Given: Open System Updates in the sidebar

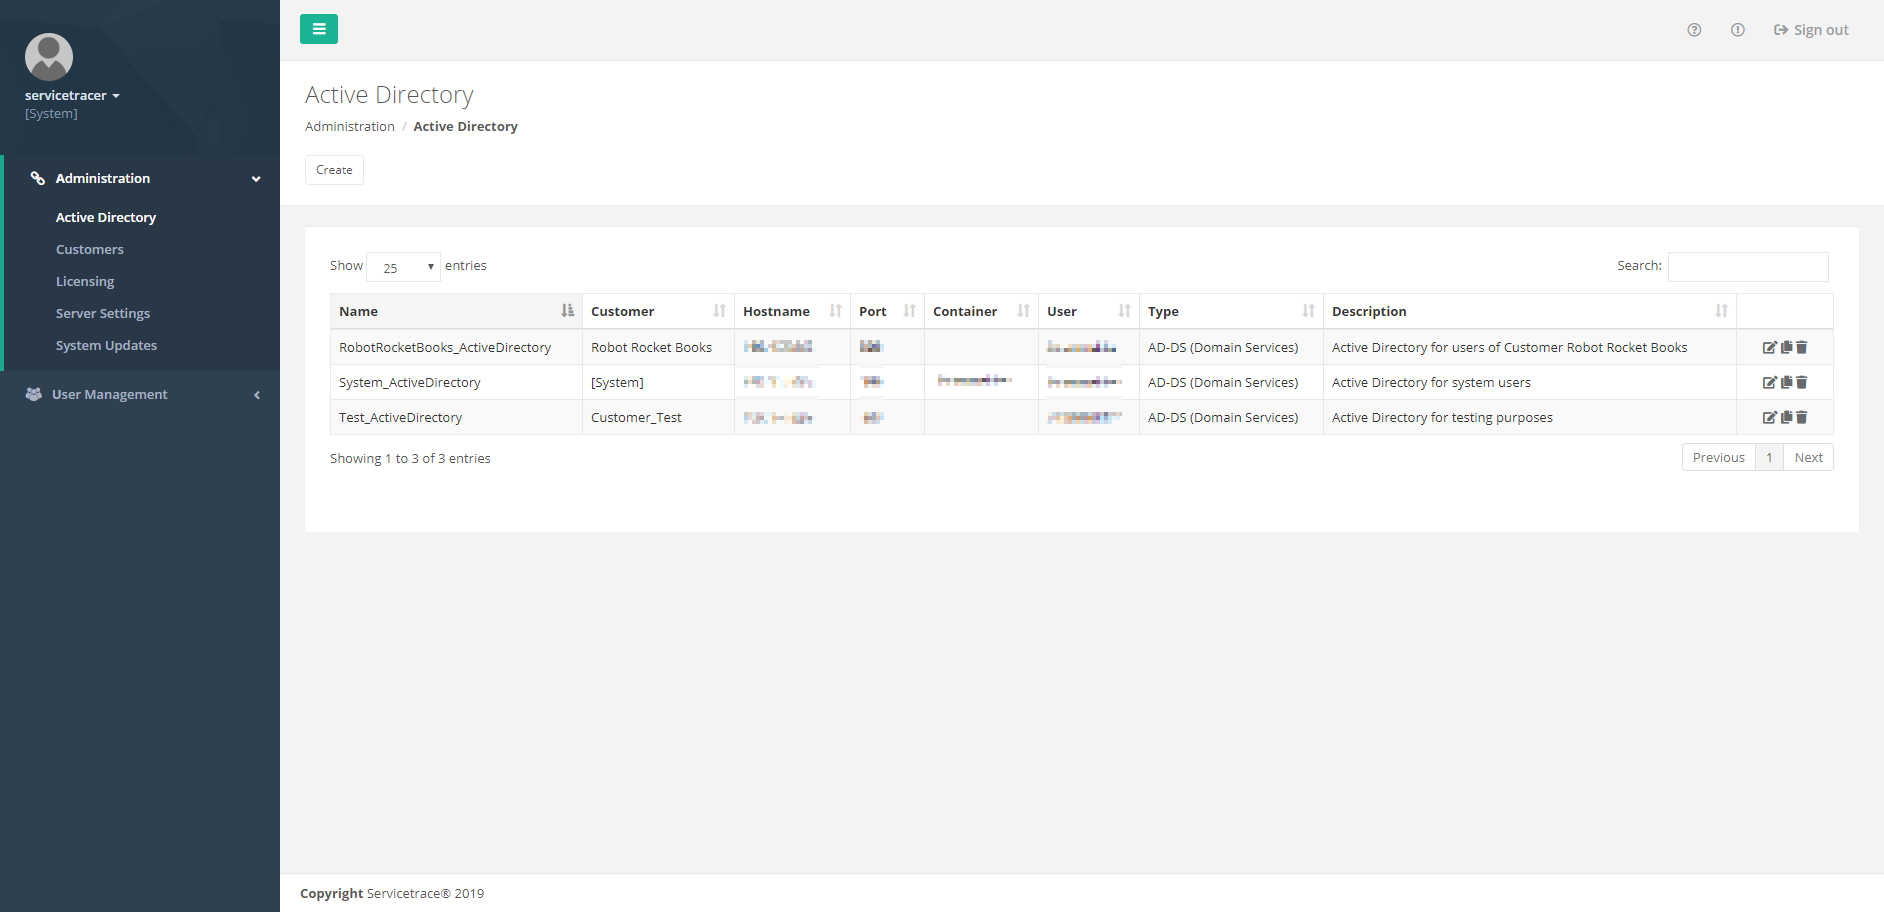Looking at the screenshot, I should click(106, 345).
